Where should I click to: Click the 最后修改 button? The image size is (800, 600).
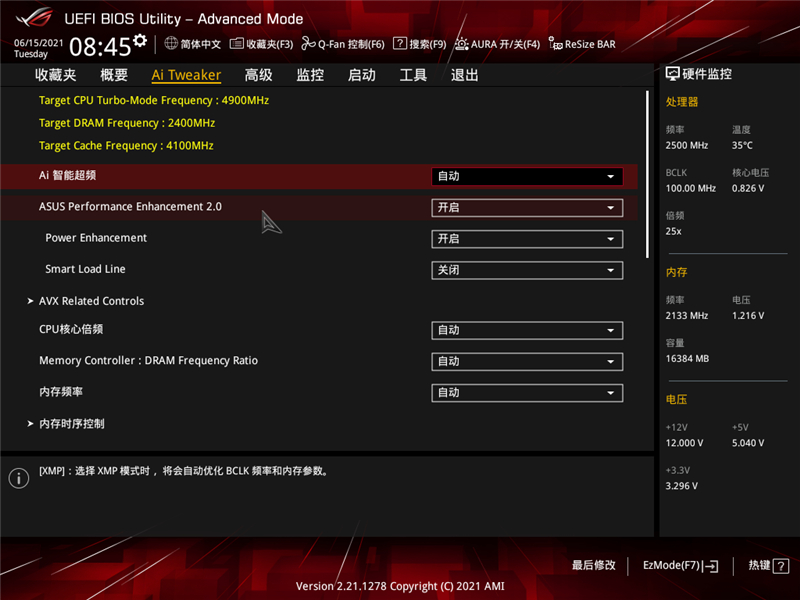click(593, 565)
